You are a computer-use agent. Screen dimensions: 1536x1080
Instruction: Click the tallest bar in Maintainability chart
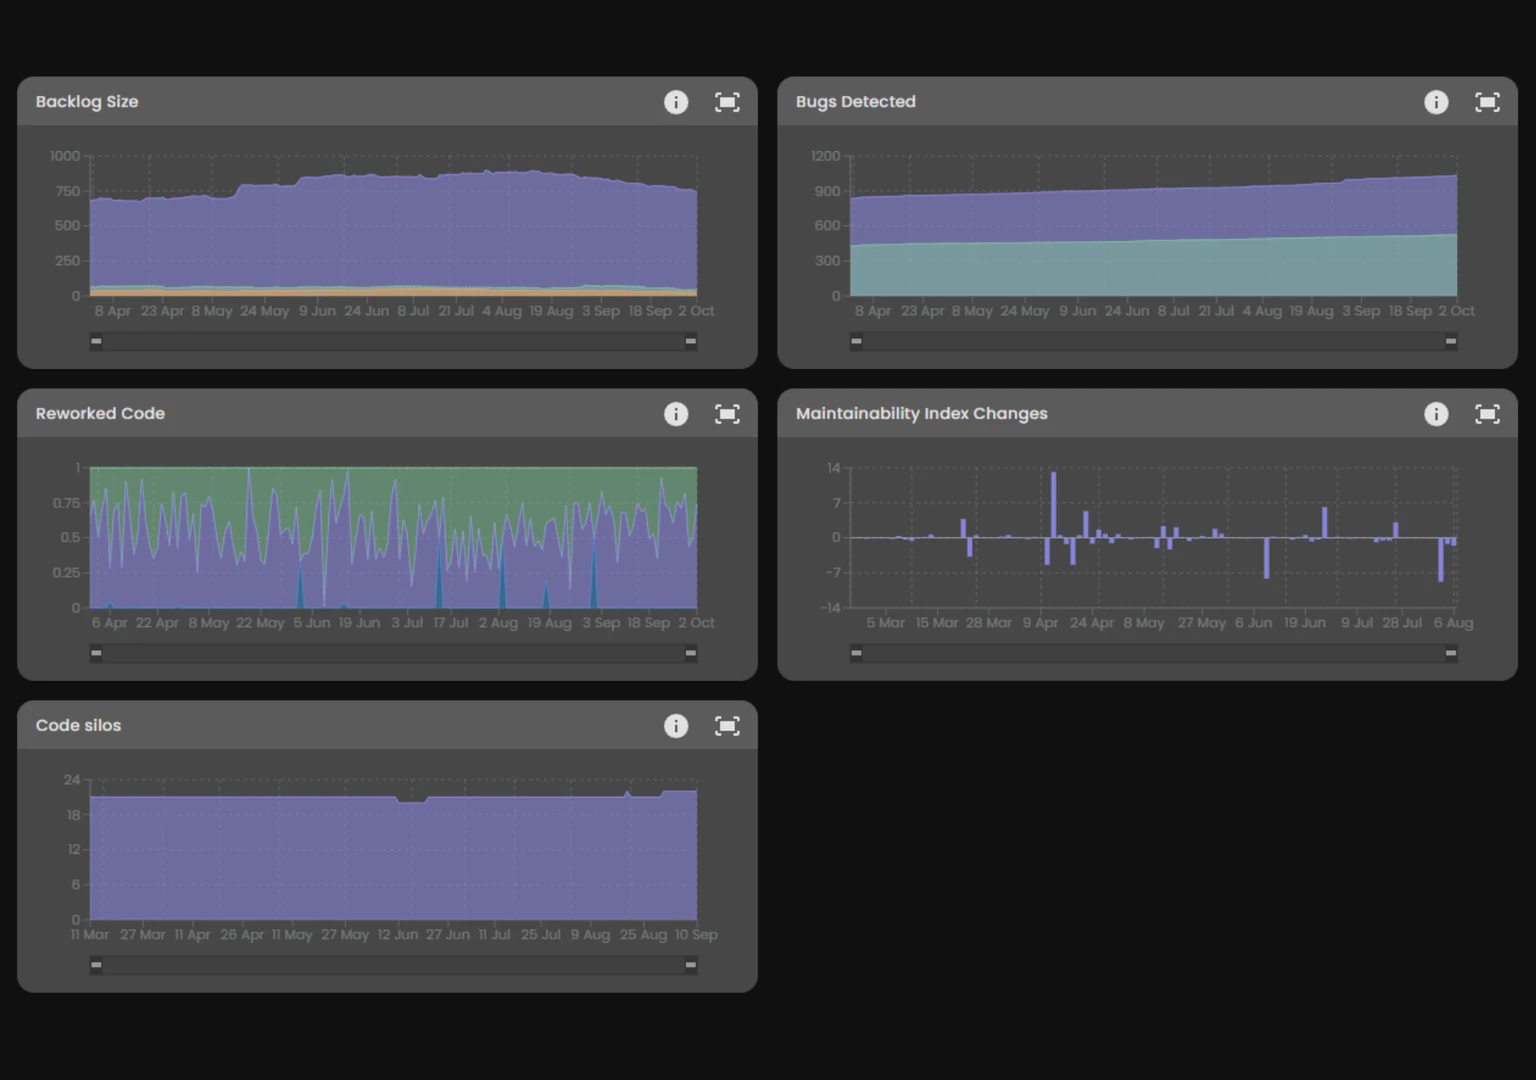(1053, 505)
